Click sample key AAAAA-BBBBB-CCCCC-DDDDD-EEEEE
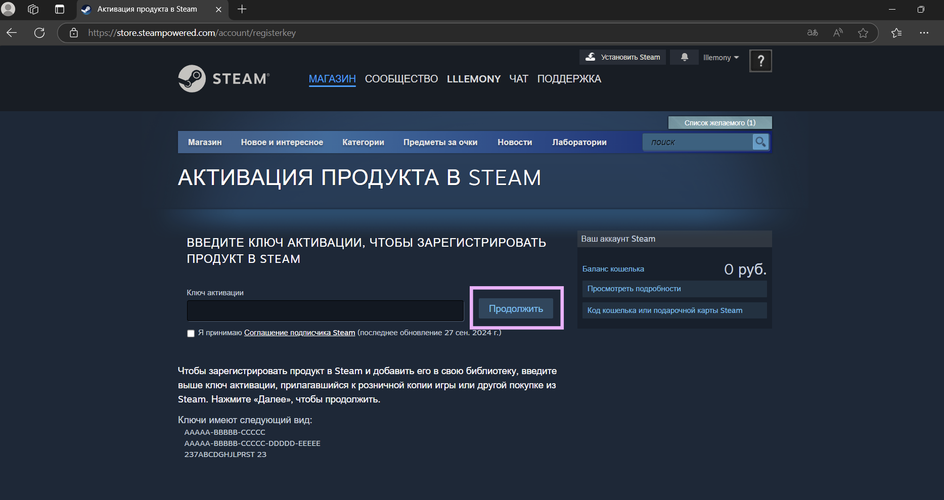This screenshot has height=500, width=944. point(252,443)
